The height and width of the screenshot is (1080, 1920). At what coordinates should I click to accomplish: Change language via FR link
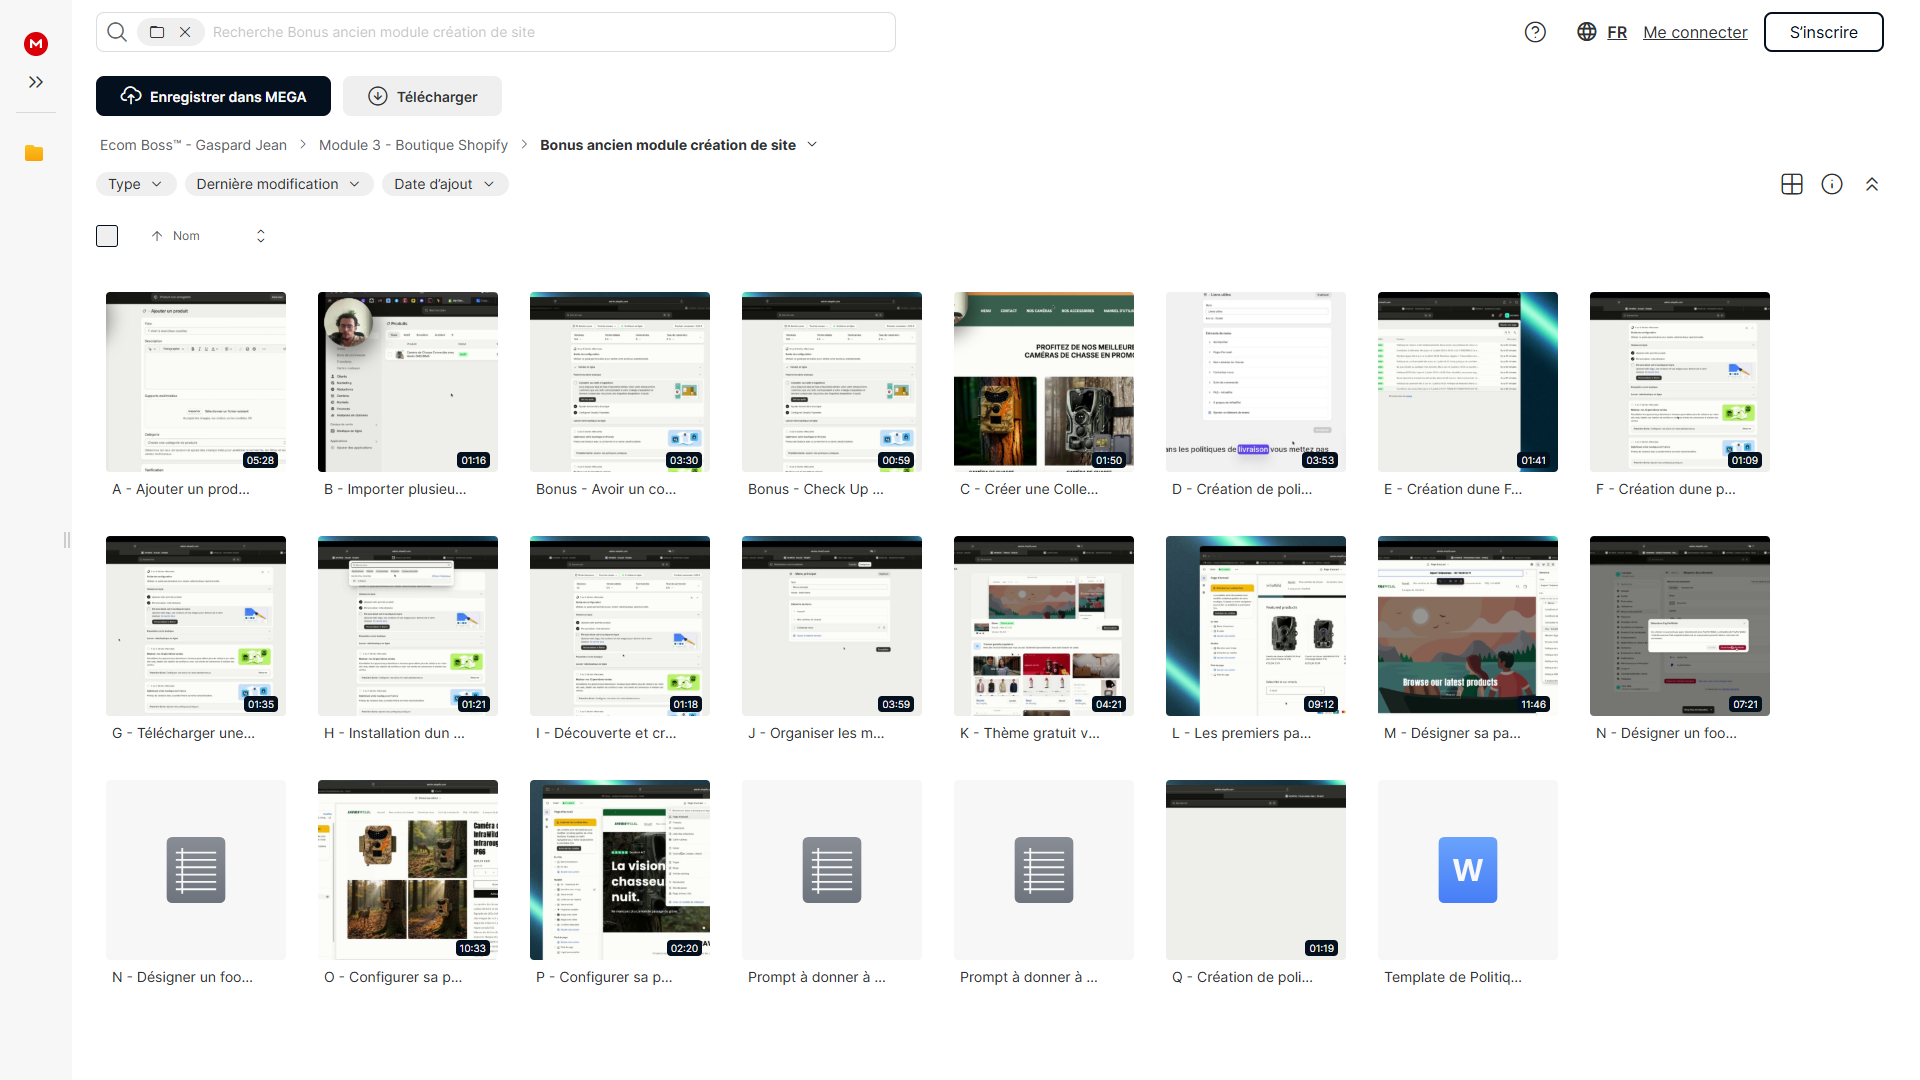[1617, 32]
